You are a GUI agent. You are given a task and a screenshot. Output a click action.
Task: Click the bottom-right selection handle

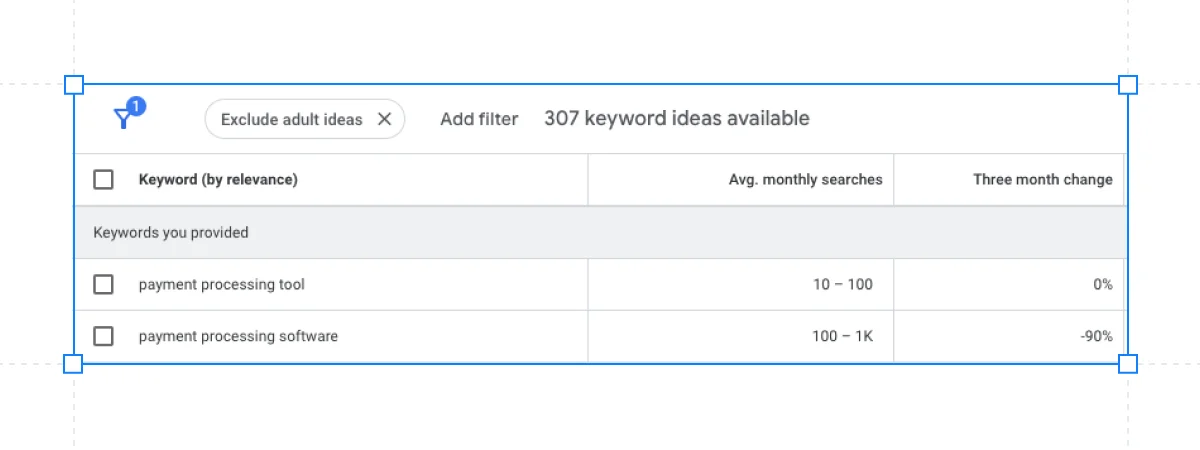pyautogui.click(x=1127, y=363)
